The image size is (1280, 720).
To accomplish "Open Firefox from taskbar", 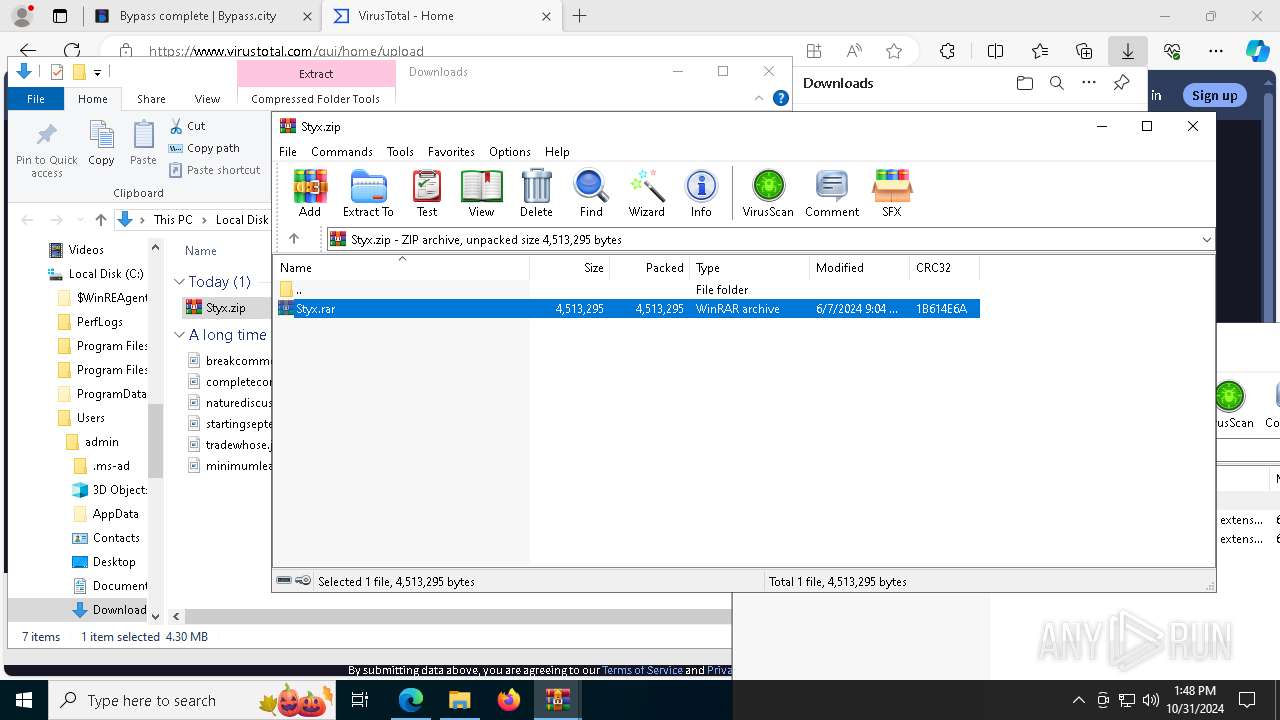I will coord(509,700).
